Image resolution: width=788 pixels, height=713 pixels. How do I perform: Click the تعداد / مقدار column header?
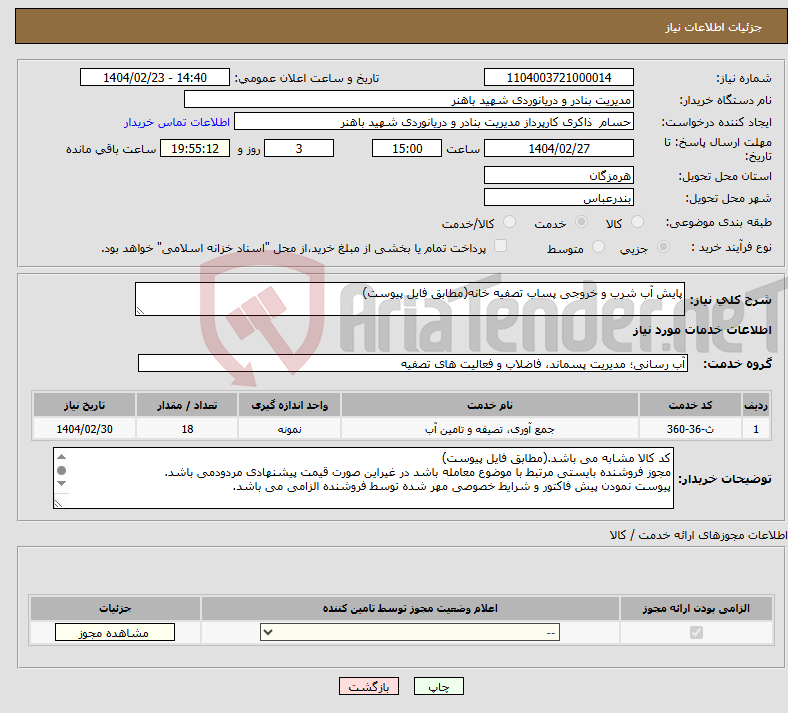coord(187,405)
